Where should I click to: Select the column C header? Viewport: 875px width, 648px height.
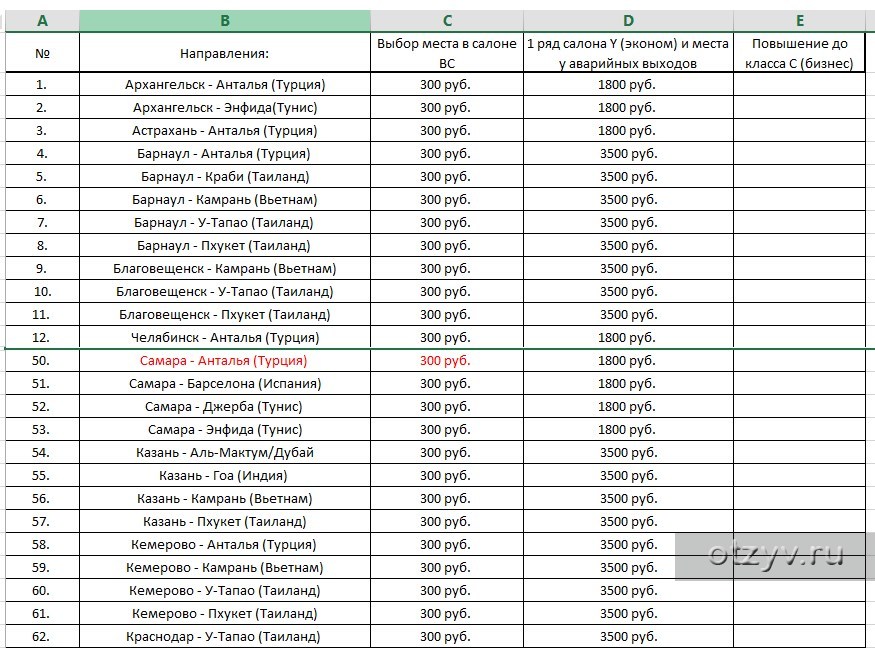446,20
